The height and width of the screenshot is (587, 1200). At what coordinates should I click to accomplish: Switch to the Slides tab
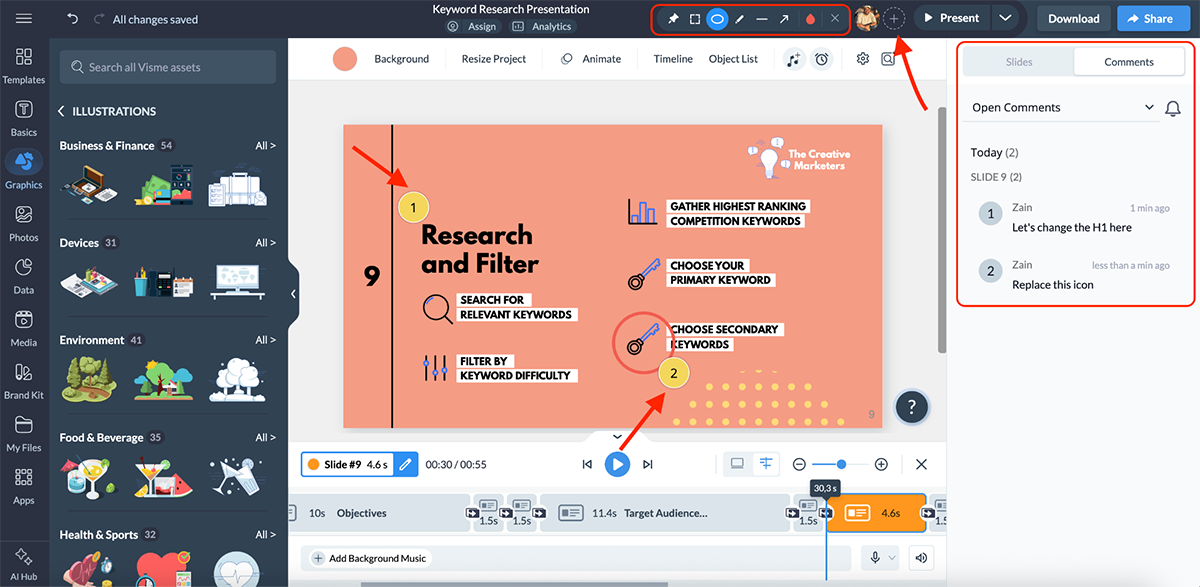[1019, 61]
